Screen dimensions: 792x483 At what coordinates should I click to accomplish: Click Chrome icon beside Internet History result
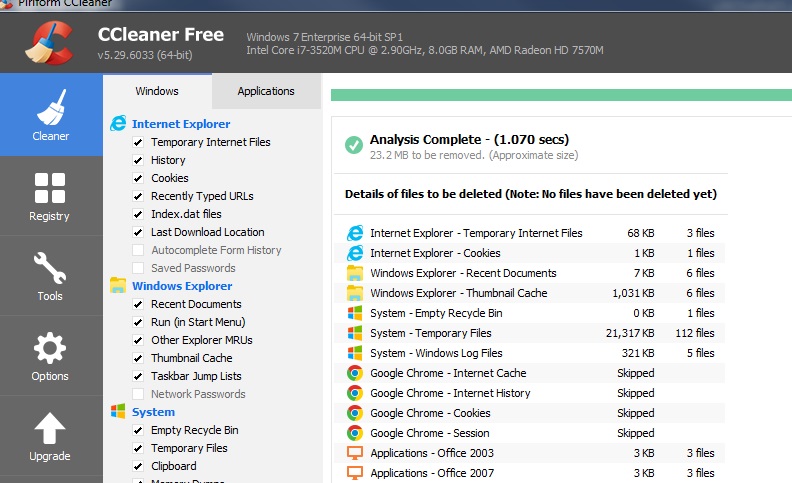(355, 393)
